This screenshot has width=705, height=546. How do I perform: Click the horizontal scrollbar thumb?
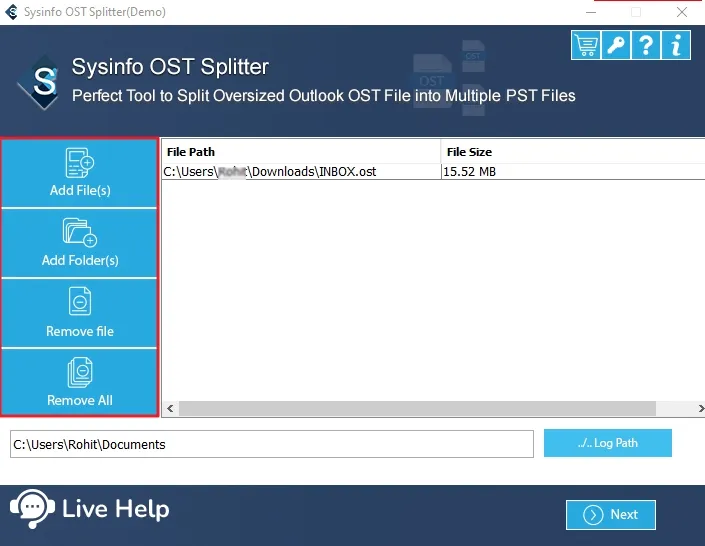pyautogui.click(x=417, y=408)
